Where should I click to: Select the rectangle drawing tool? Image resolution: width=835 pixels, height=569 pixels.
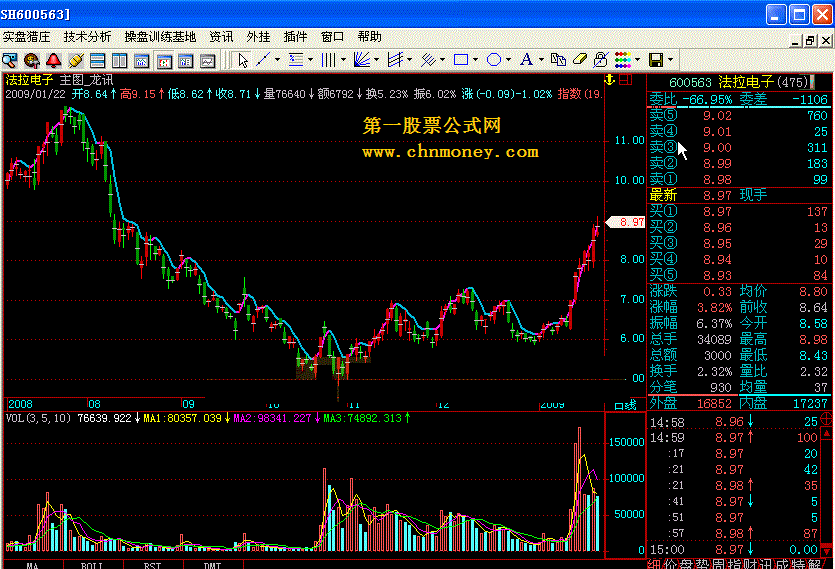[x=461, y=60]
